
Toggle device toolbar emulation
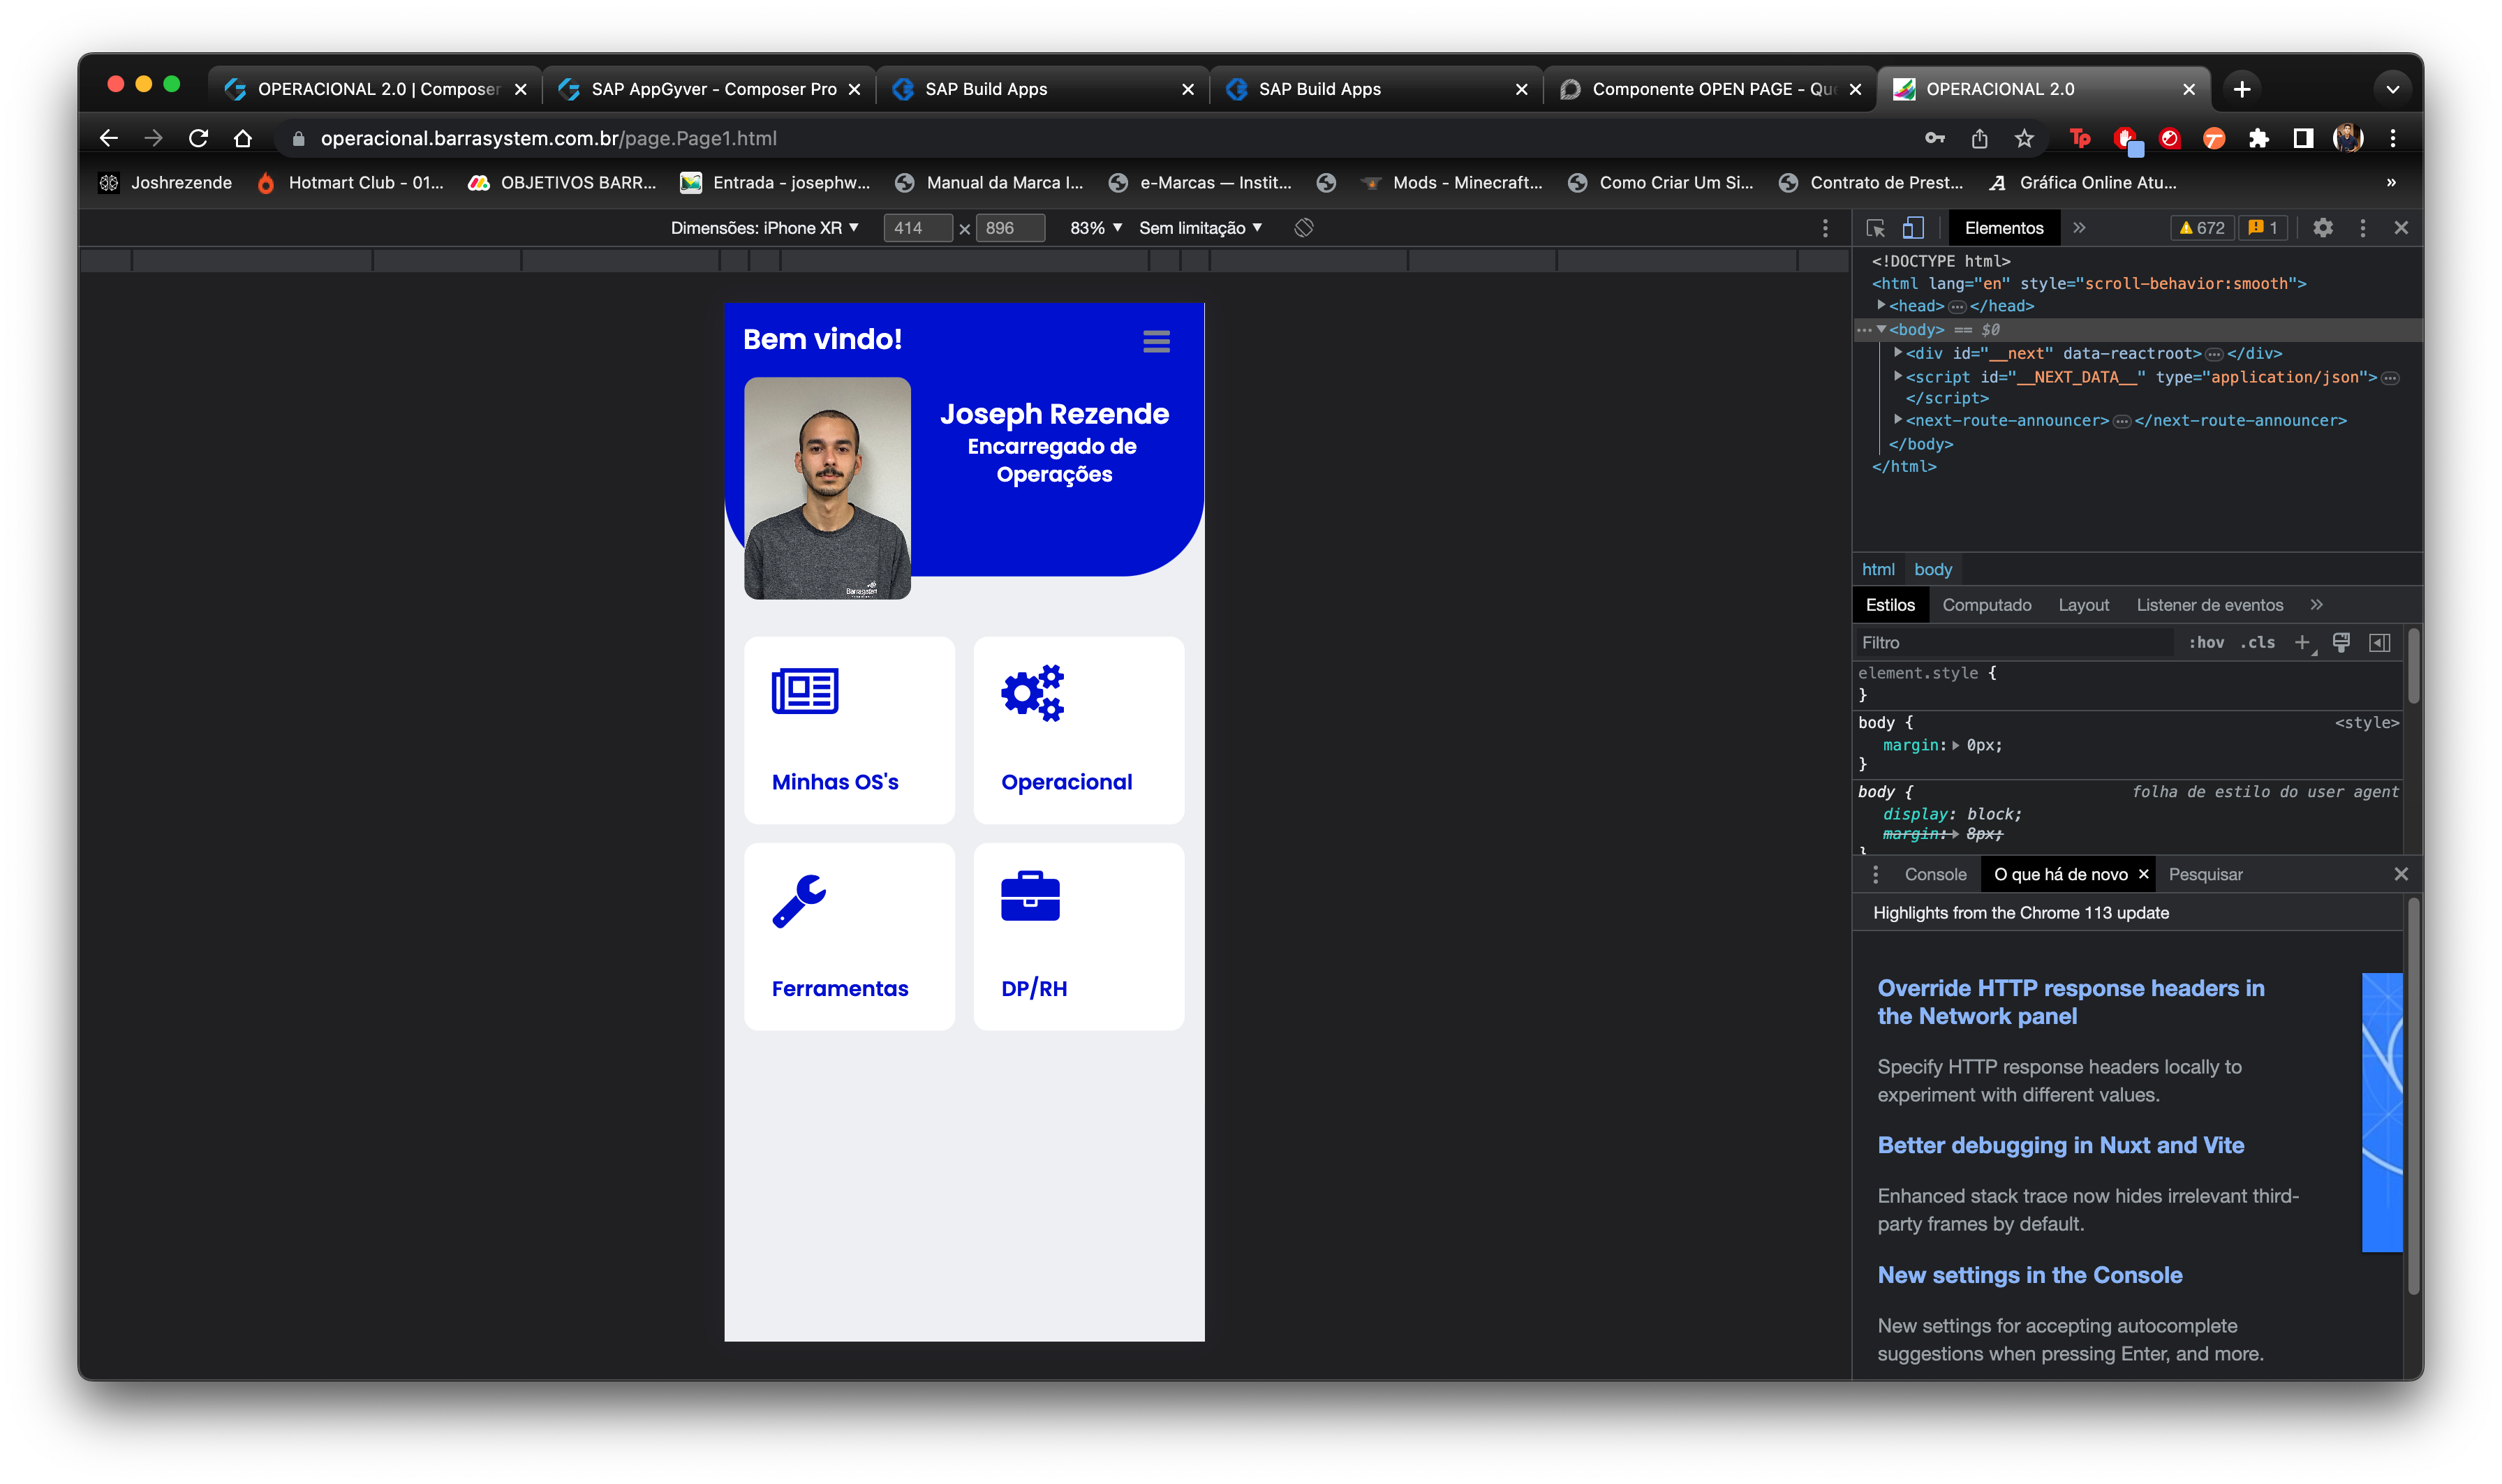pyautogui.click(x=1913, y=228)
